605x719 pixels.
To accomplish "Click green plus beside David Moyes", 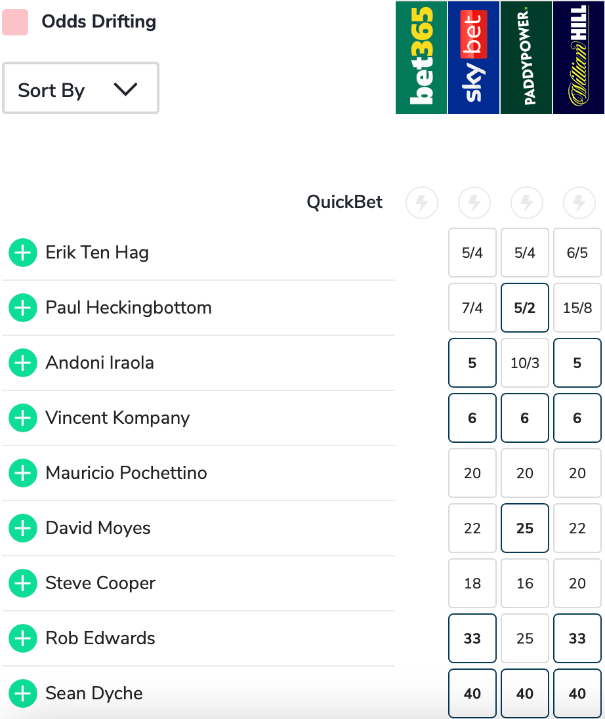I will pyautogui.click(x=22, y=528).
